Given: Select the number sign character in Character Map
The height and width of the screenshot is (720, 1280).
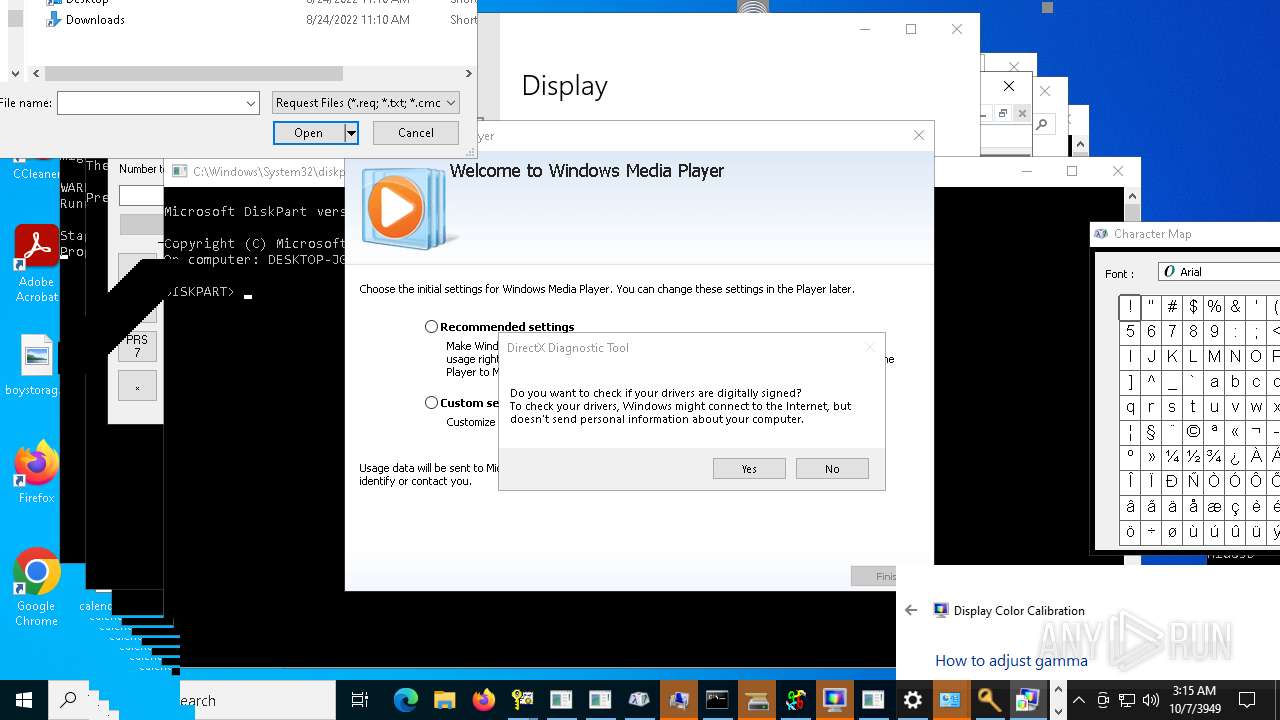Looking at the screenshot, I should tap(1172, 307).
